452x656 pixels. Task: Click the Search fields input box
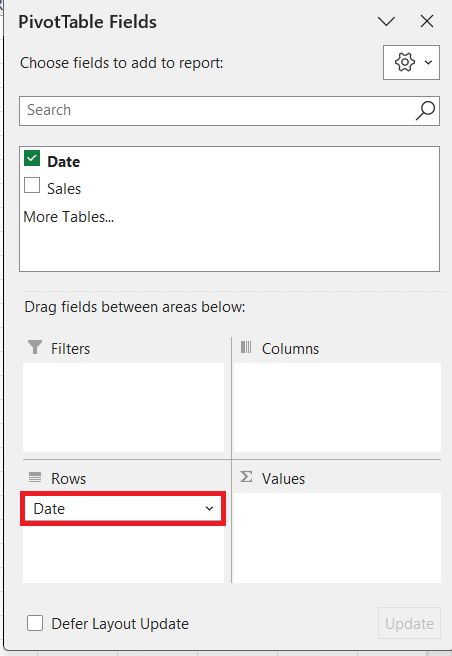click(x=229, y=110)
